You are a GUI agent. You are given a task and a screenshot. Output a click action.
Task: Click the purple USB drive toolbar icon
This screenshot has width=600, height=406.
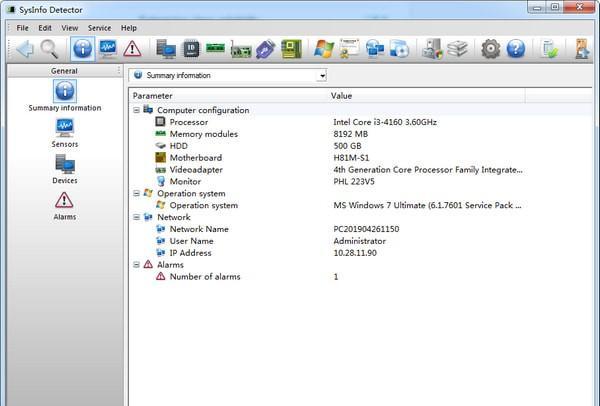click(x=266, y=49)
